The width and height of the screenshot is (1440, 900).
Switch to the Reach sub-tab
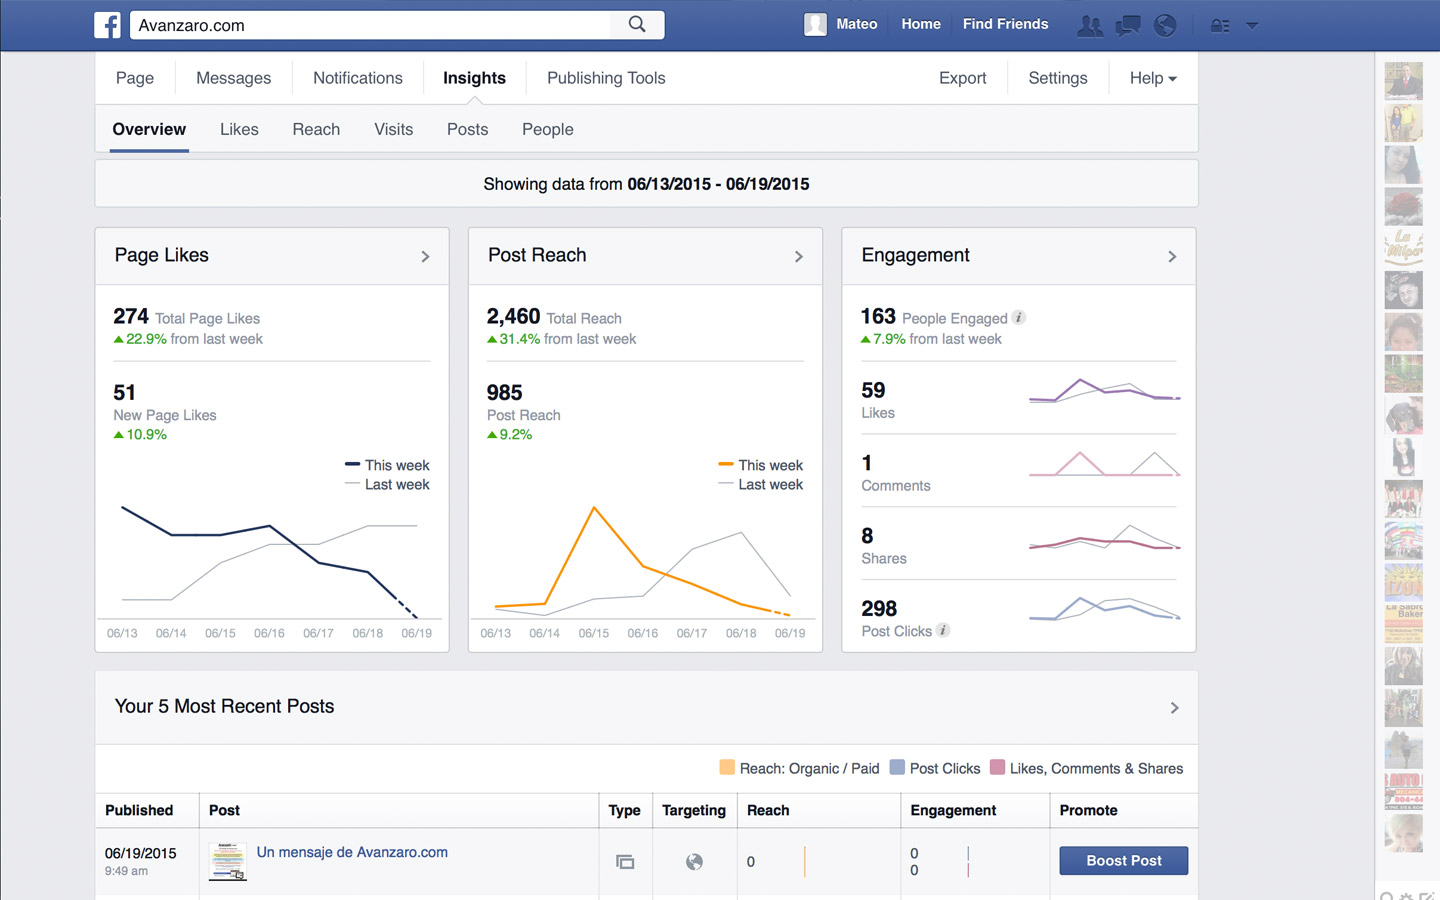click(316, 129)
